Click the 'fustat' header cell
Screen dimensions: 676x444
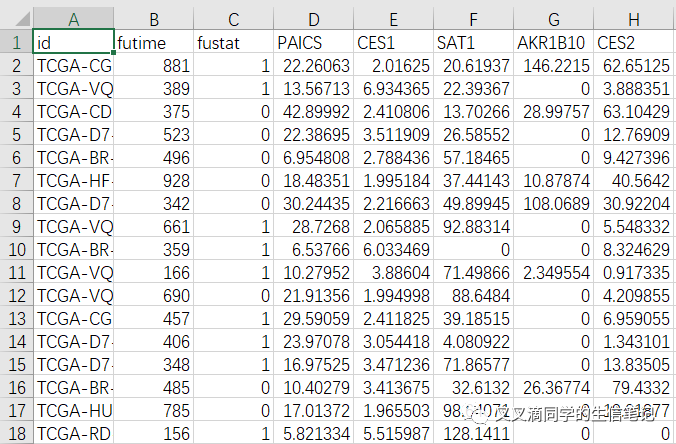(x=234, y=42)
